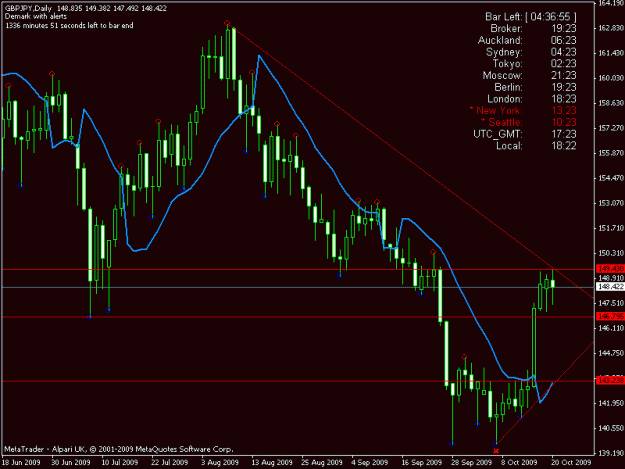Click the red '149.430' price level label
The height and width of the screenshot is (469, 625).
point(610,269)
